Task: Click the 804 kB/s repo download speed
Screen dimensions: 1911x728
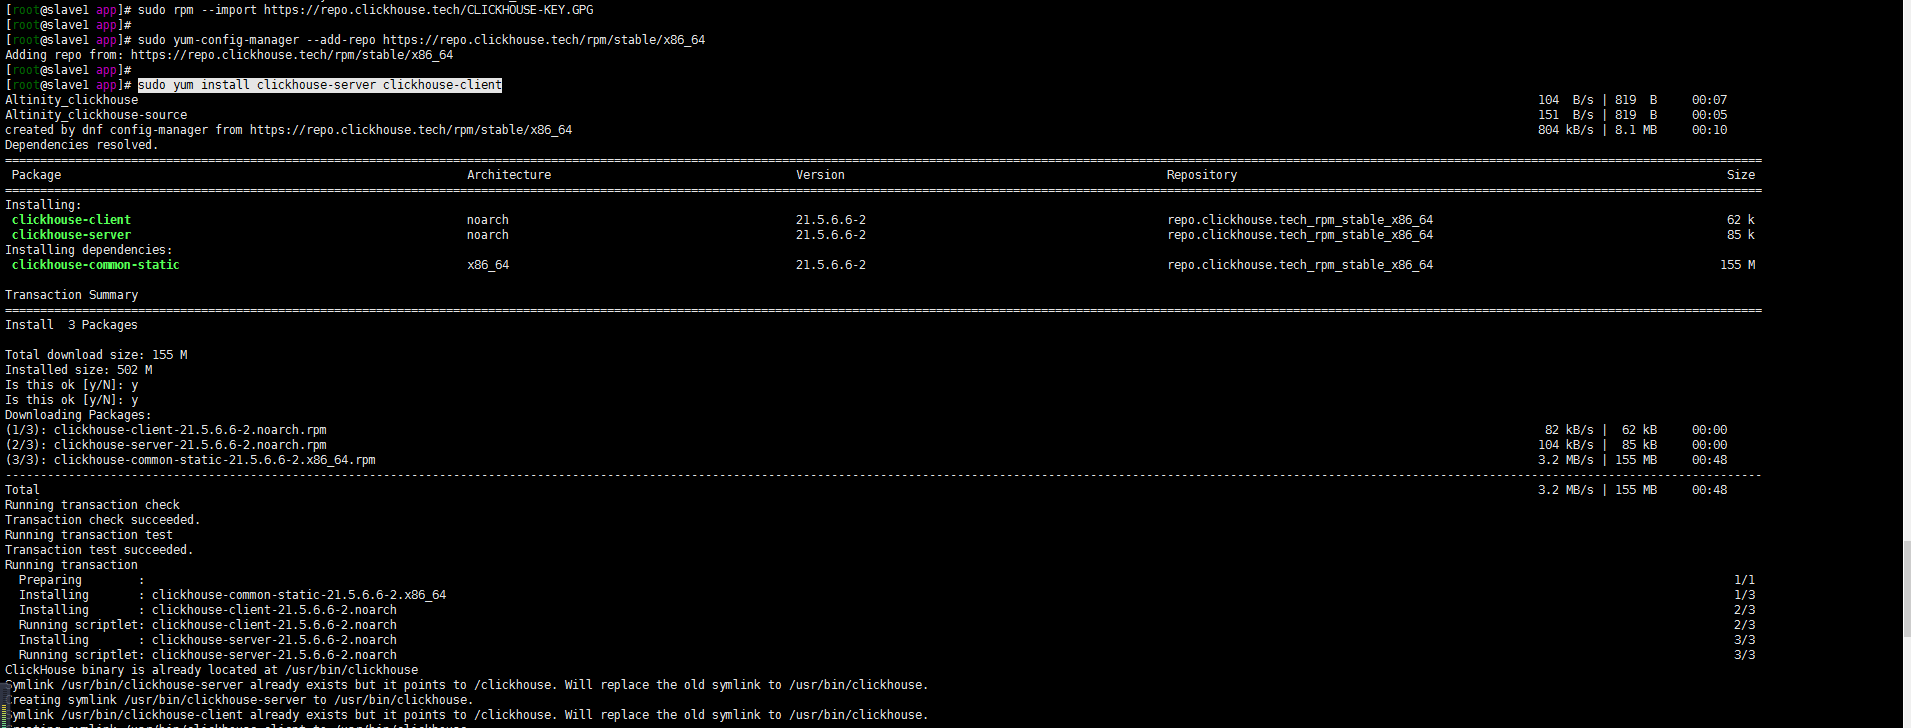Action: [1566, 130]
